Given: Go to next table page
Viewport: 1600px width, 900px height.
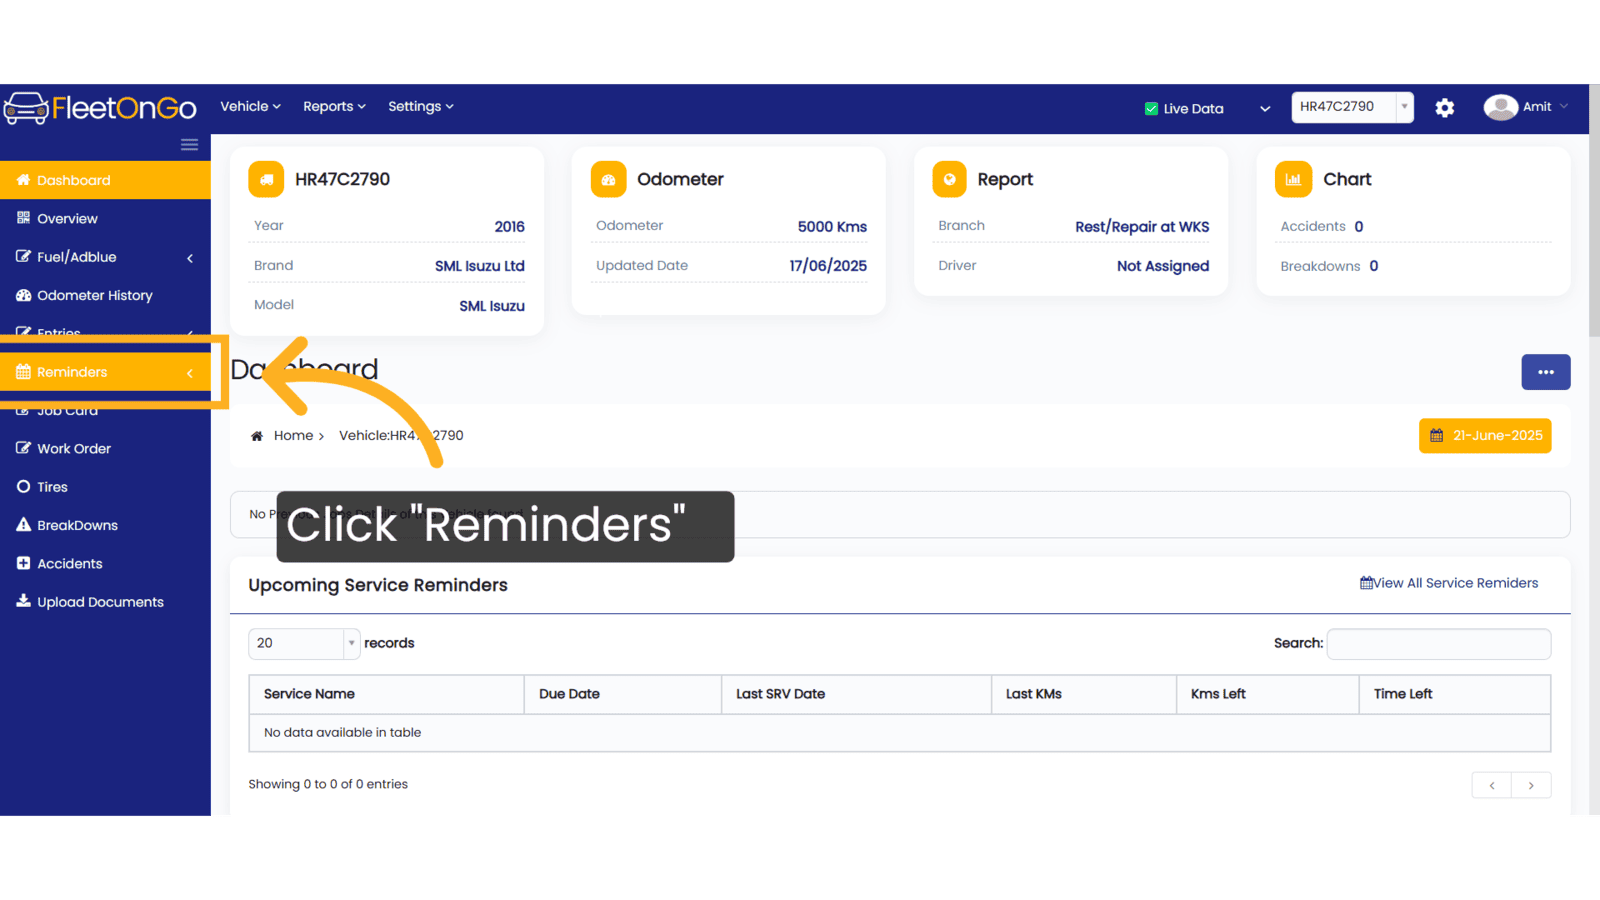Looking at the screenshot, I should (x=1531, y=785).
